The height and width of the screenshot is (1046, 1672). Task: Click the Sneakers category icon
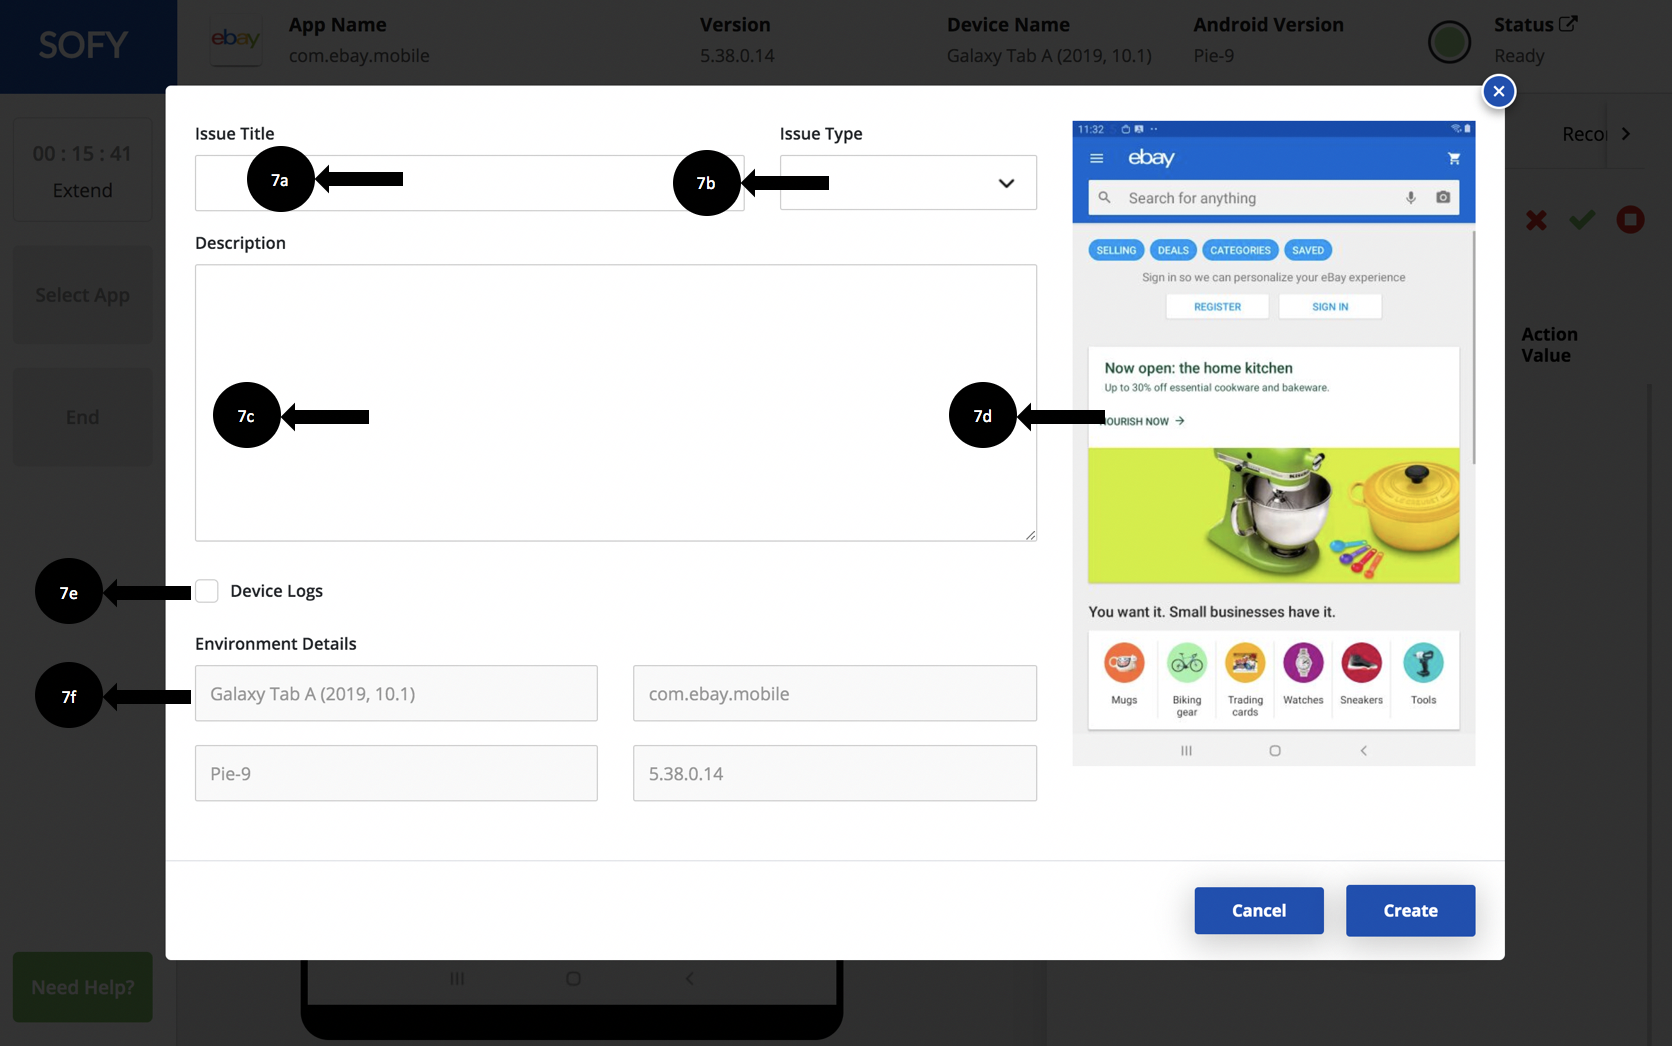[x=1361, y=663]
